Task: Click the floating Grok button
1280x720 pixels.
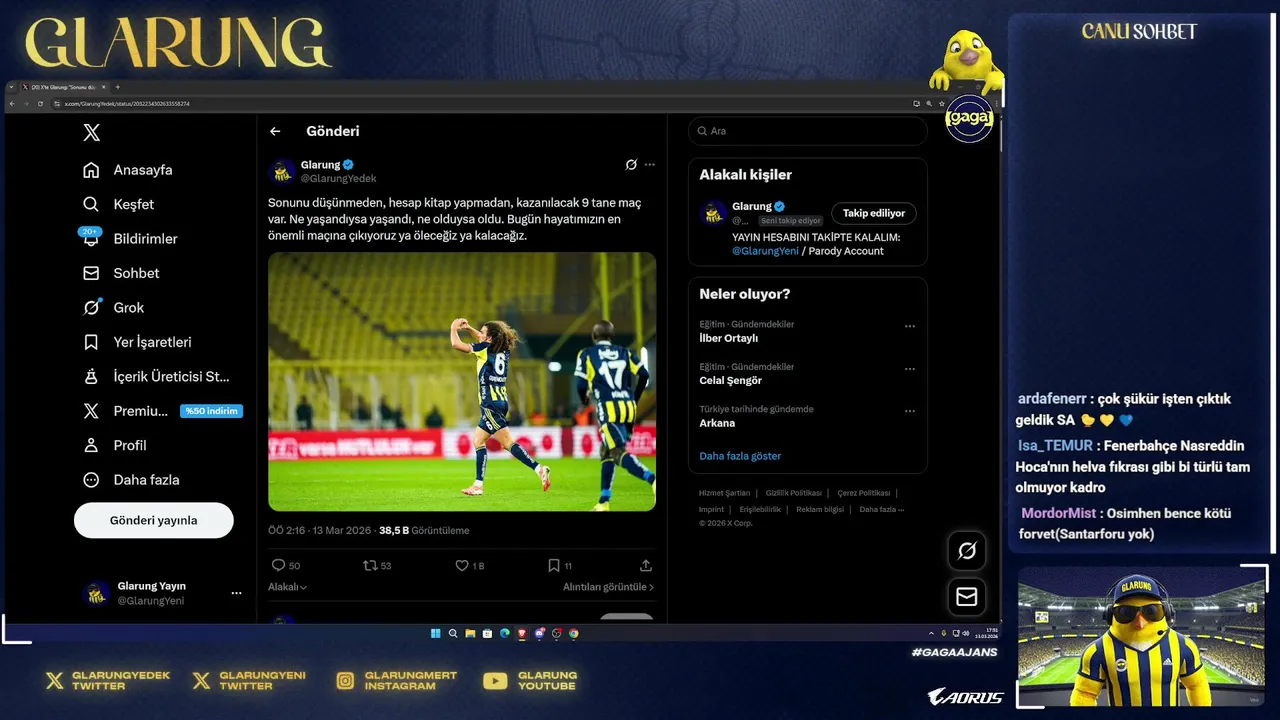Action: (x=967, y=551)
